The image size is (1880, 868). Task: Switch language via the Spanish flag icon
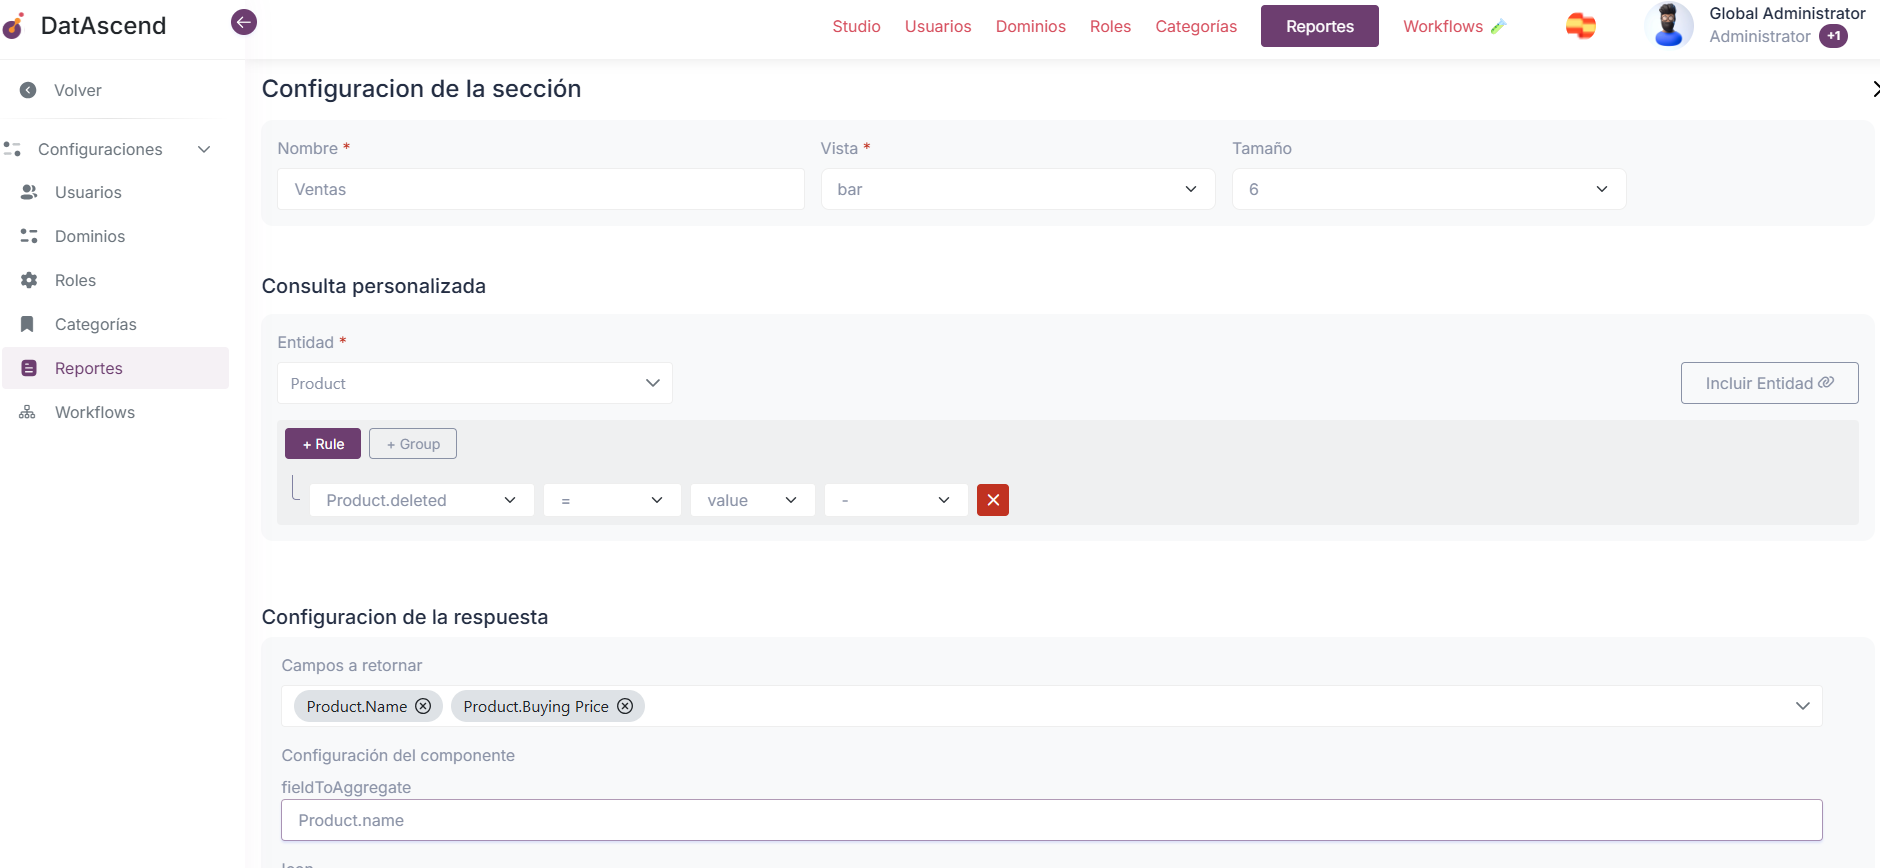click(x=1581, y=26)
